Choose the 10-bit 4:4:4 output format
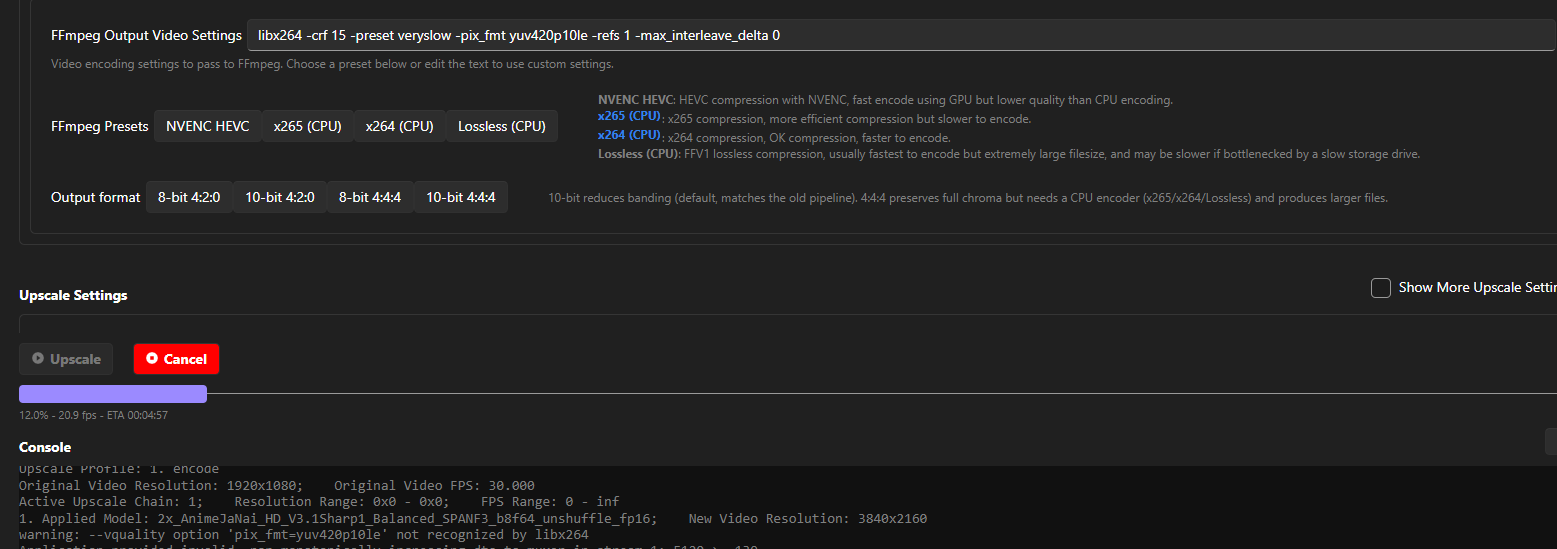This screenshot has height=549, width=1557. 461,197
